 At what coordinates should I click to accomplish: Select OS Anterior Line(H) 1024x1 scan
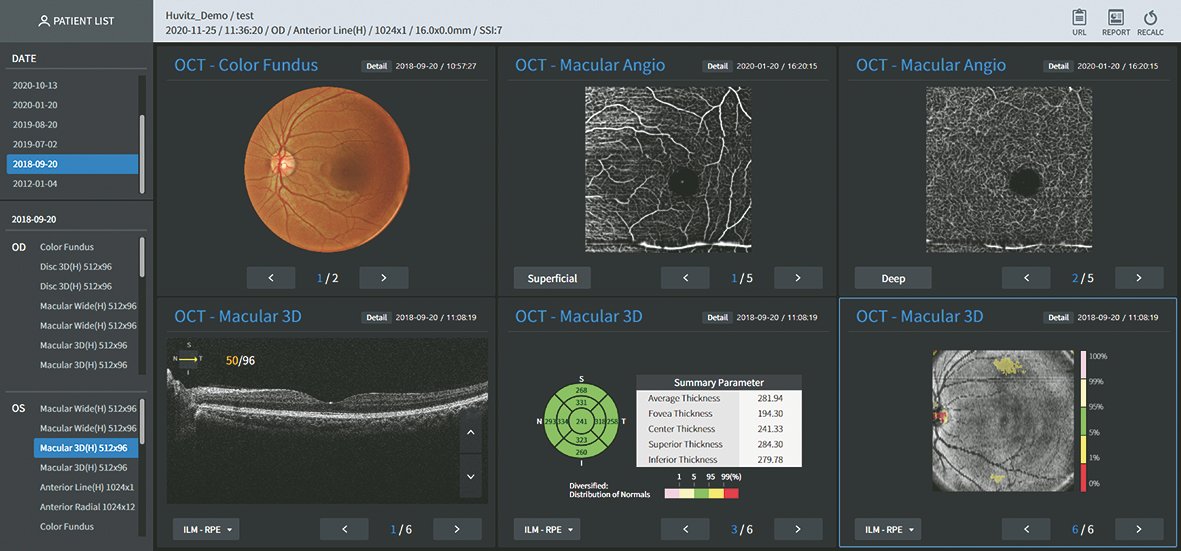pos(86,487)
